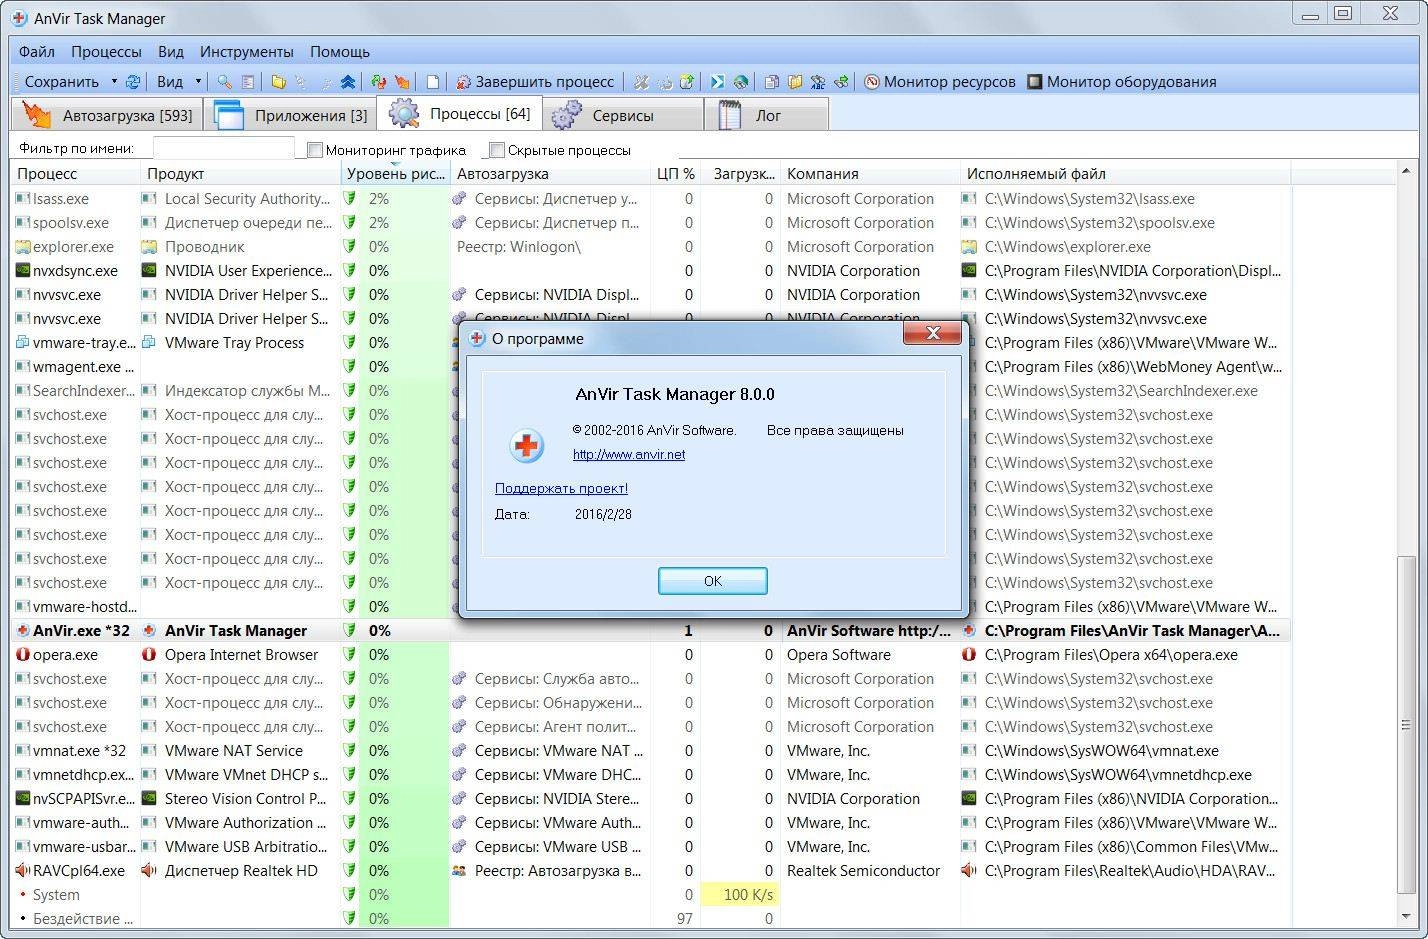Screen dimensions: 1428x939
Task: Click the refresh icon next to Сохранить
Action: (132, 82)
